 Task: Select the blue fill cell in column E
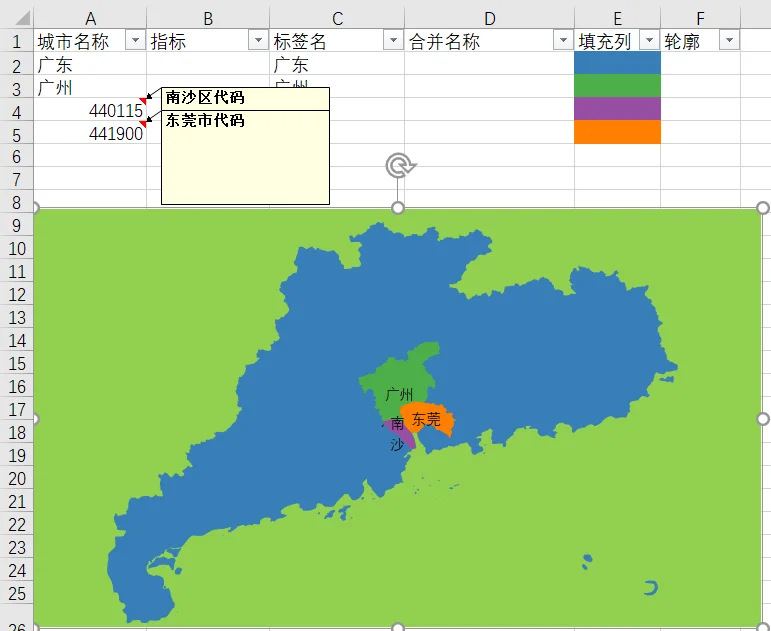(x=617, y=63)
